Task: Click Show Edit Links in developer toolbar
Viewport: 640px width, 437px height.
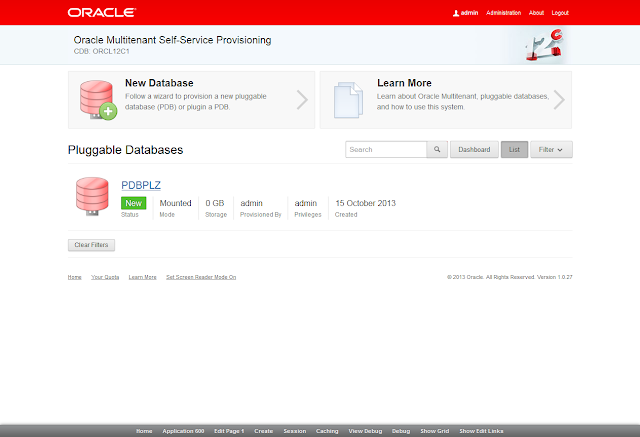Action: pos(481,431)
